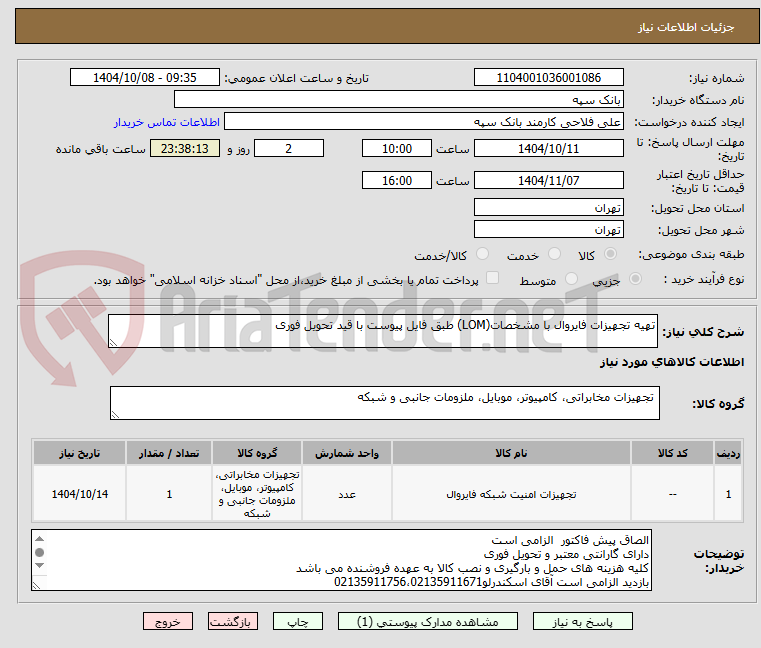This screenshot has width=761, height=648.
Task: Click the تعداد / مقدار column header
Action: 169,453
